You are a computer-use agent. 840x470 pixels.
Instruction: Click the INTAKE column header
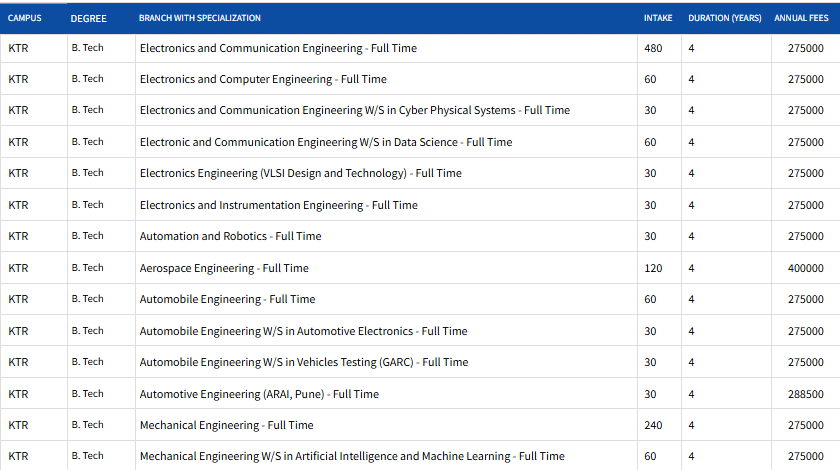(x=657, y=18)
